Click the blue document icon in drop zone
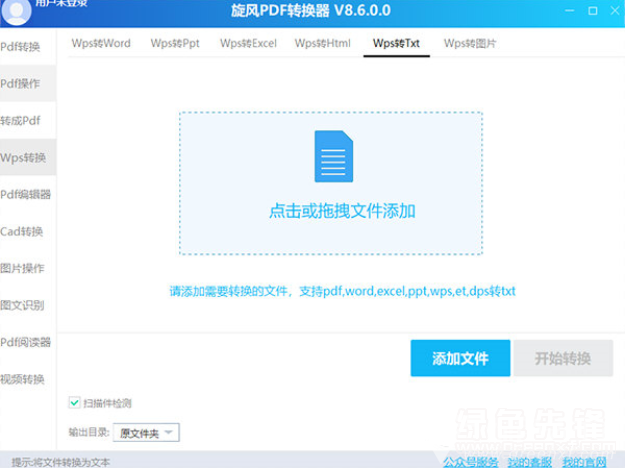The height and width of the screenshot is (468, 625). 334,156
